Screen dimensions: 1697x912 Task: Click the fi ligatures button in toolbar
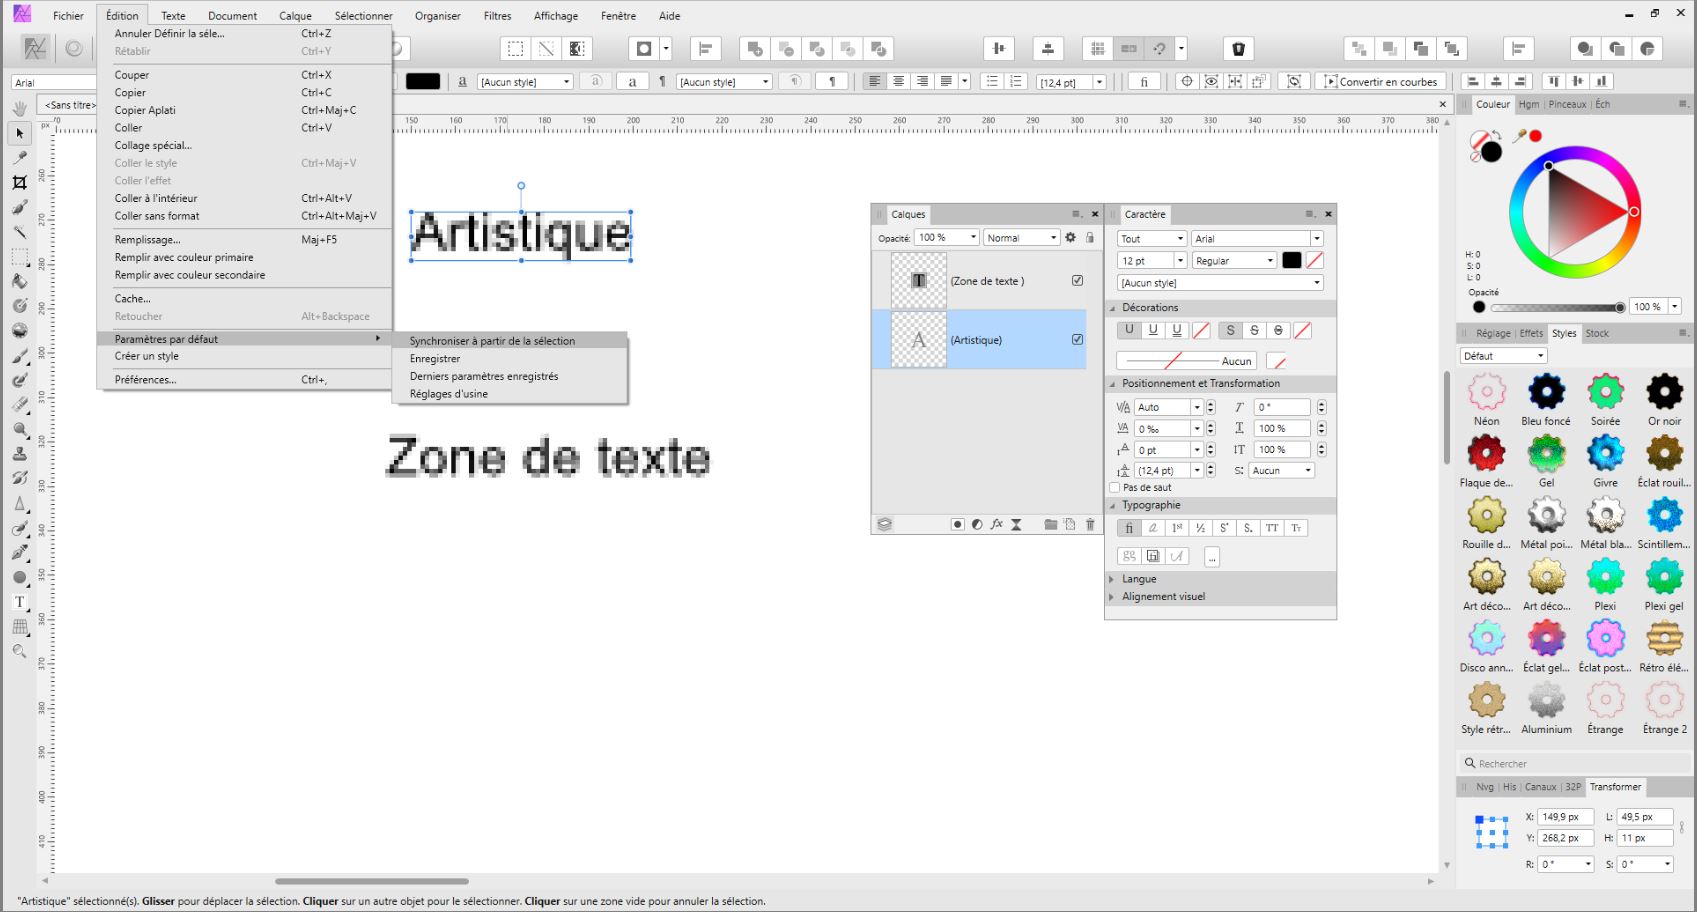point(1144,82)
